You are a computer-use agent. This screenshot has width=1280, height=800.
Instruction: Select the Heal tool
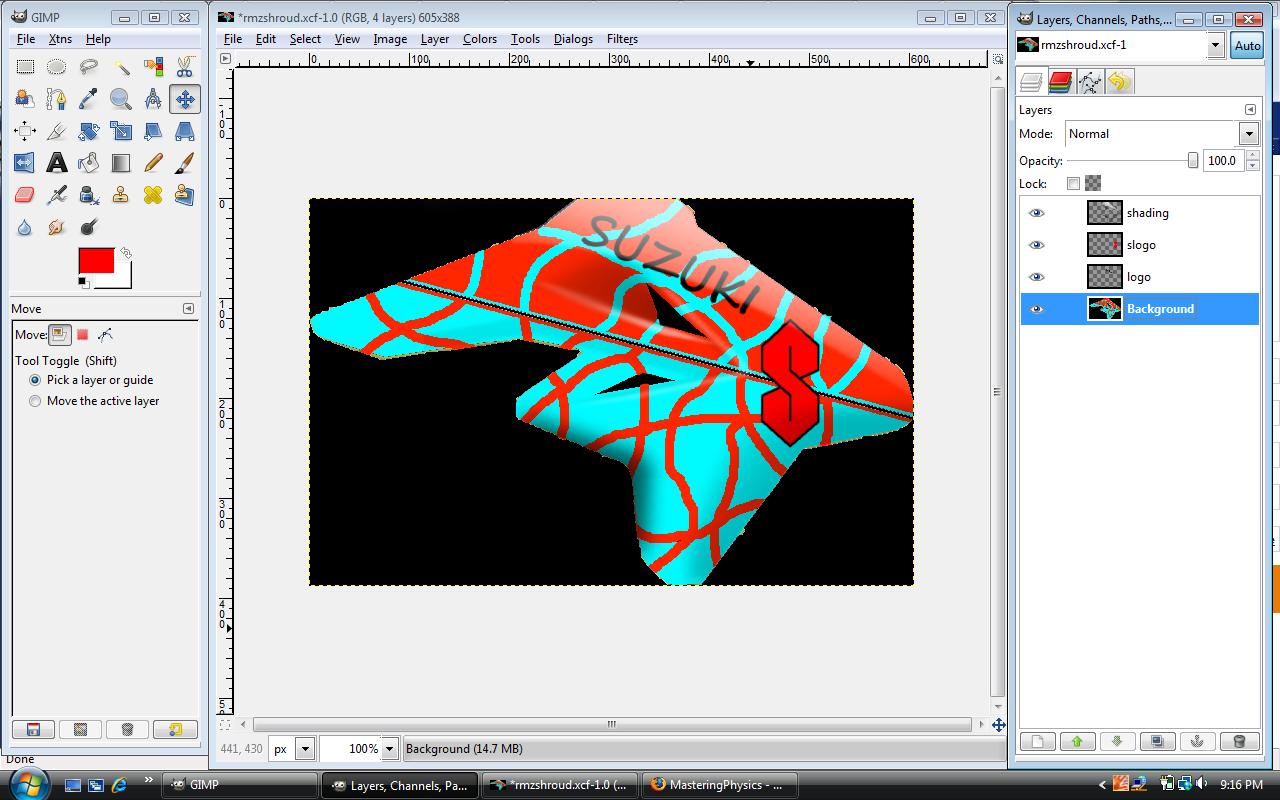point(153,195)
